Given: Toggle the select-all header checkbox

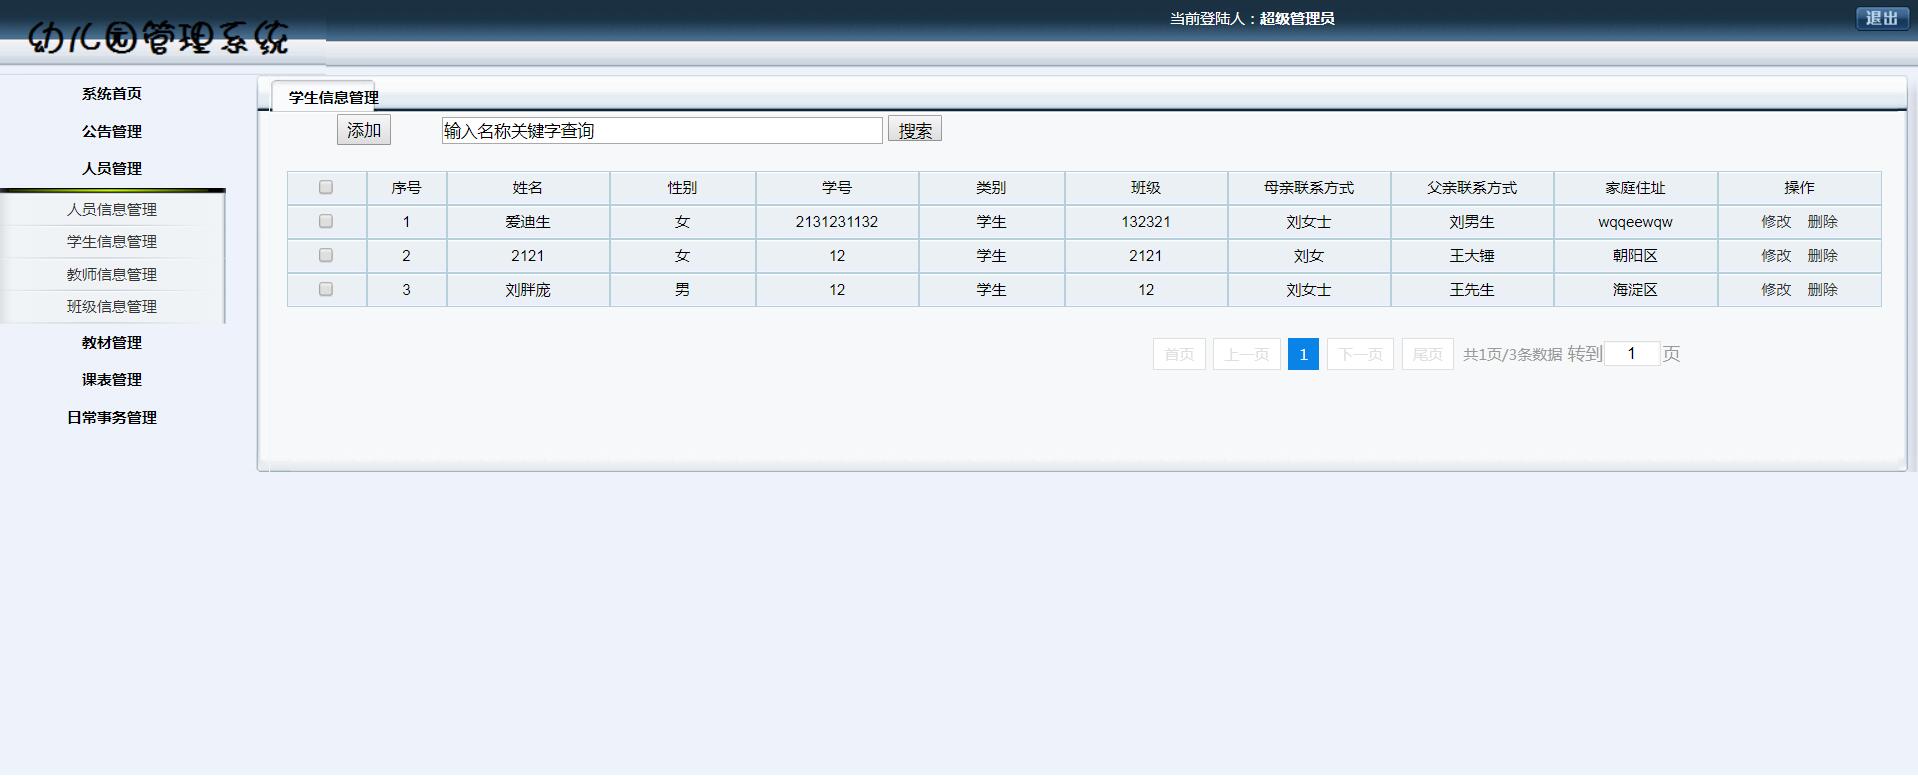Looking at the screenshot, I should tap(326, 187).
